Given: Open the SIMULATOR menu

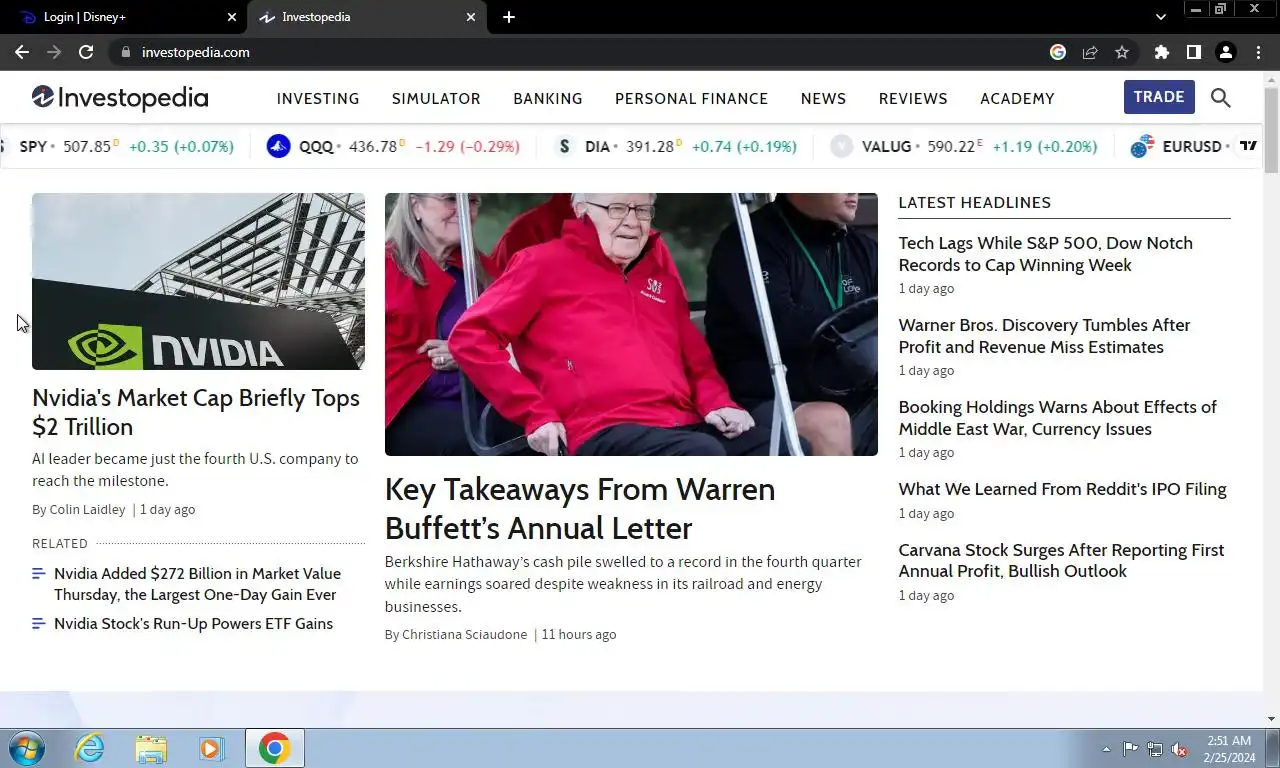Looking at the screenshot, I should coord(436,98).
